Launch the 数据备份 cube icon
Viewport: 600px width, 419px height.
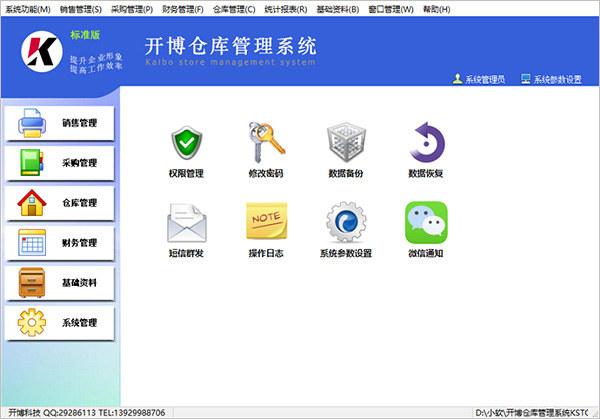[346, 142]
